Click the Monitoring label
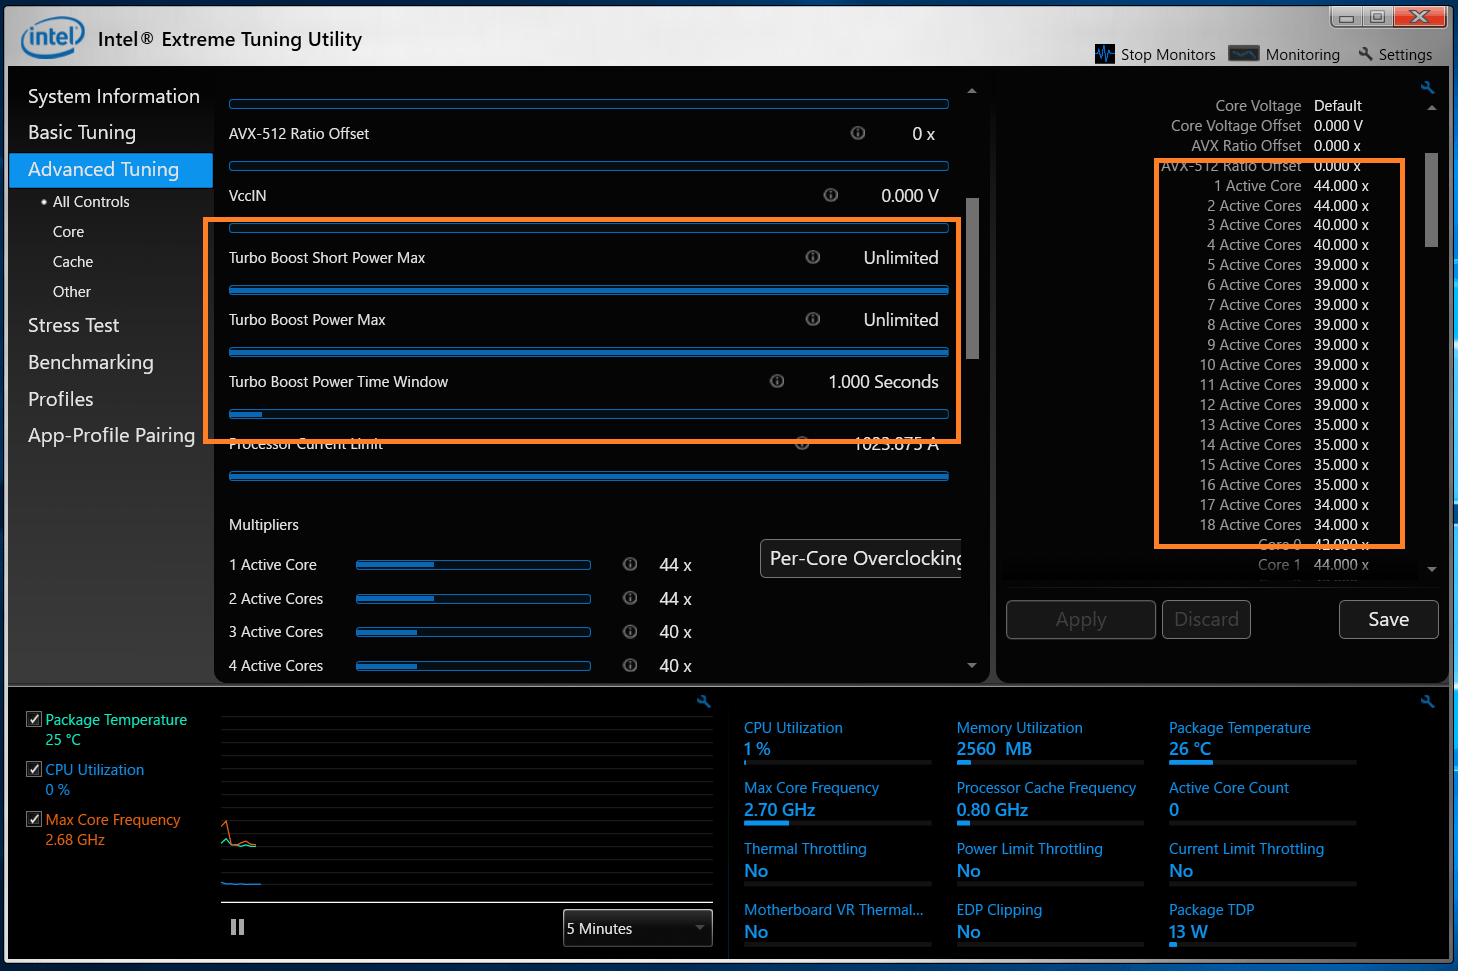The width and height of the screenshot is (1458, 971). pyautogui.click(x=1302, y=55)
